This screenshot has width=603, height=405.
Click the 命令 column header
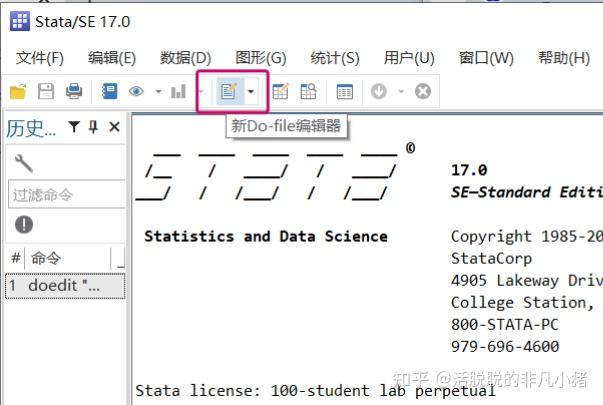[x=46, y=258]
